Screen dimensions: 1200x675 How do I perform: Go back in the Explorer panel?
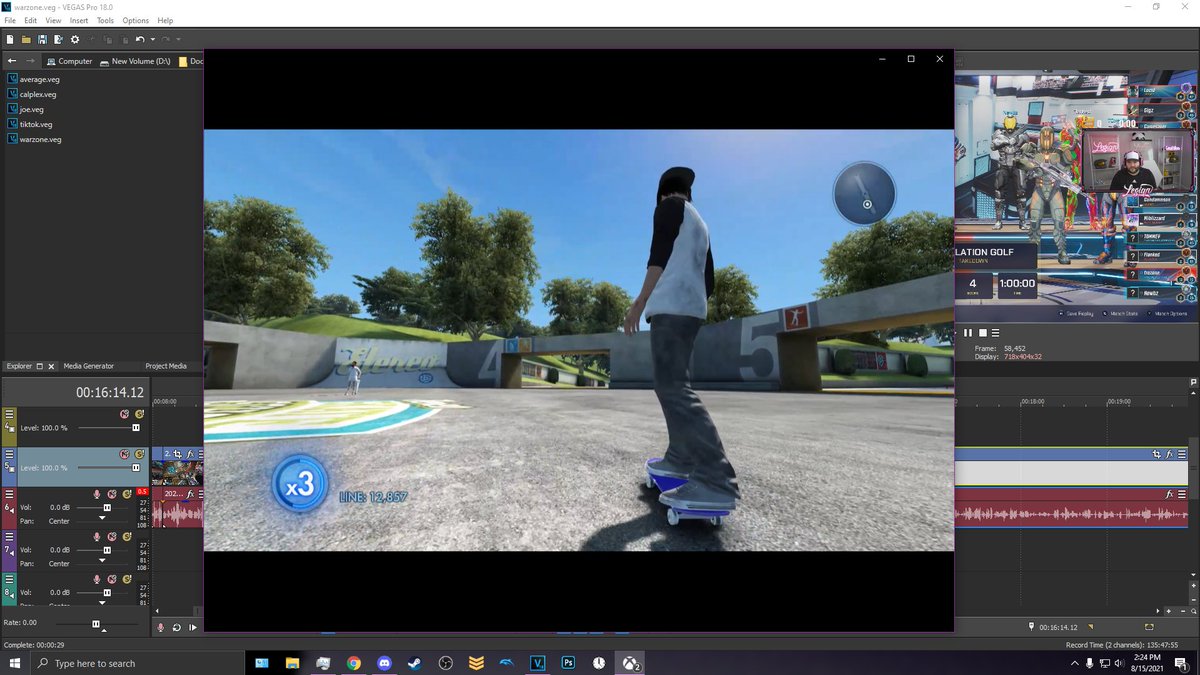(12, 61)
